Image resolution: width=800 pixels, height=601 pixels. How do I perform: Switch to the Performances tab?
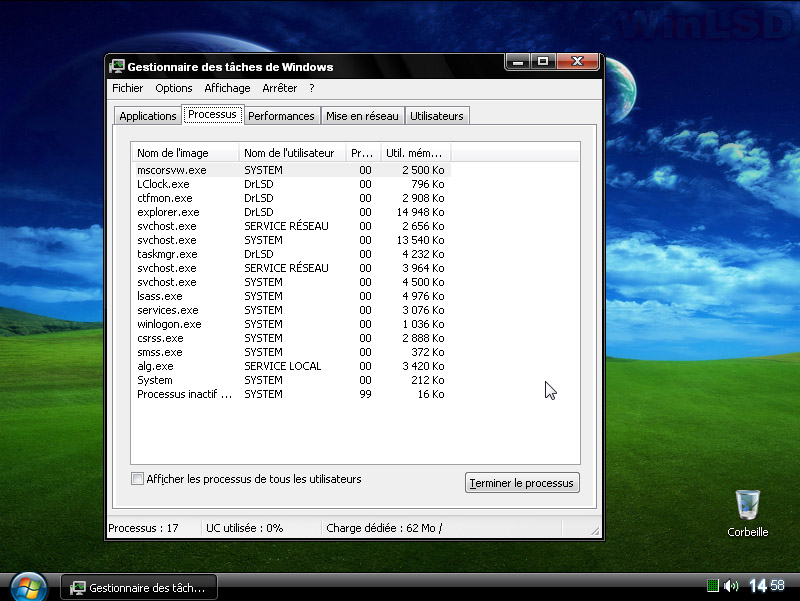pyautogui.click(x=281, y=116)
